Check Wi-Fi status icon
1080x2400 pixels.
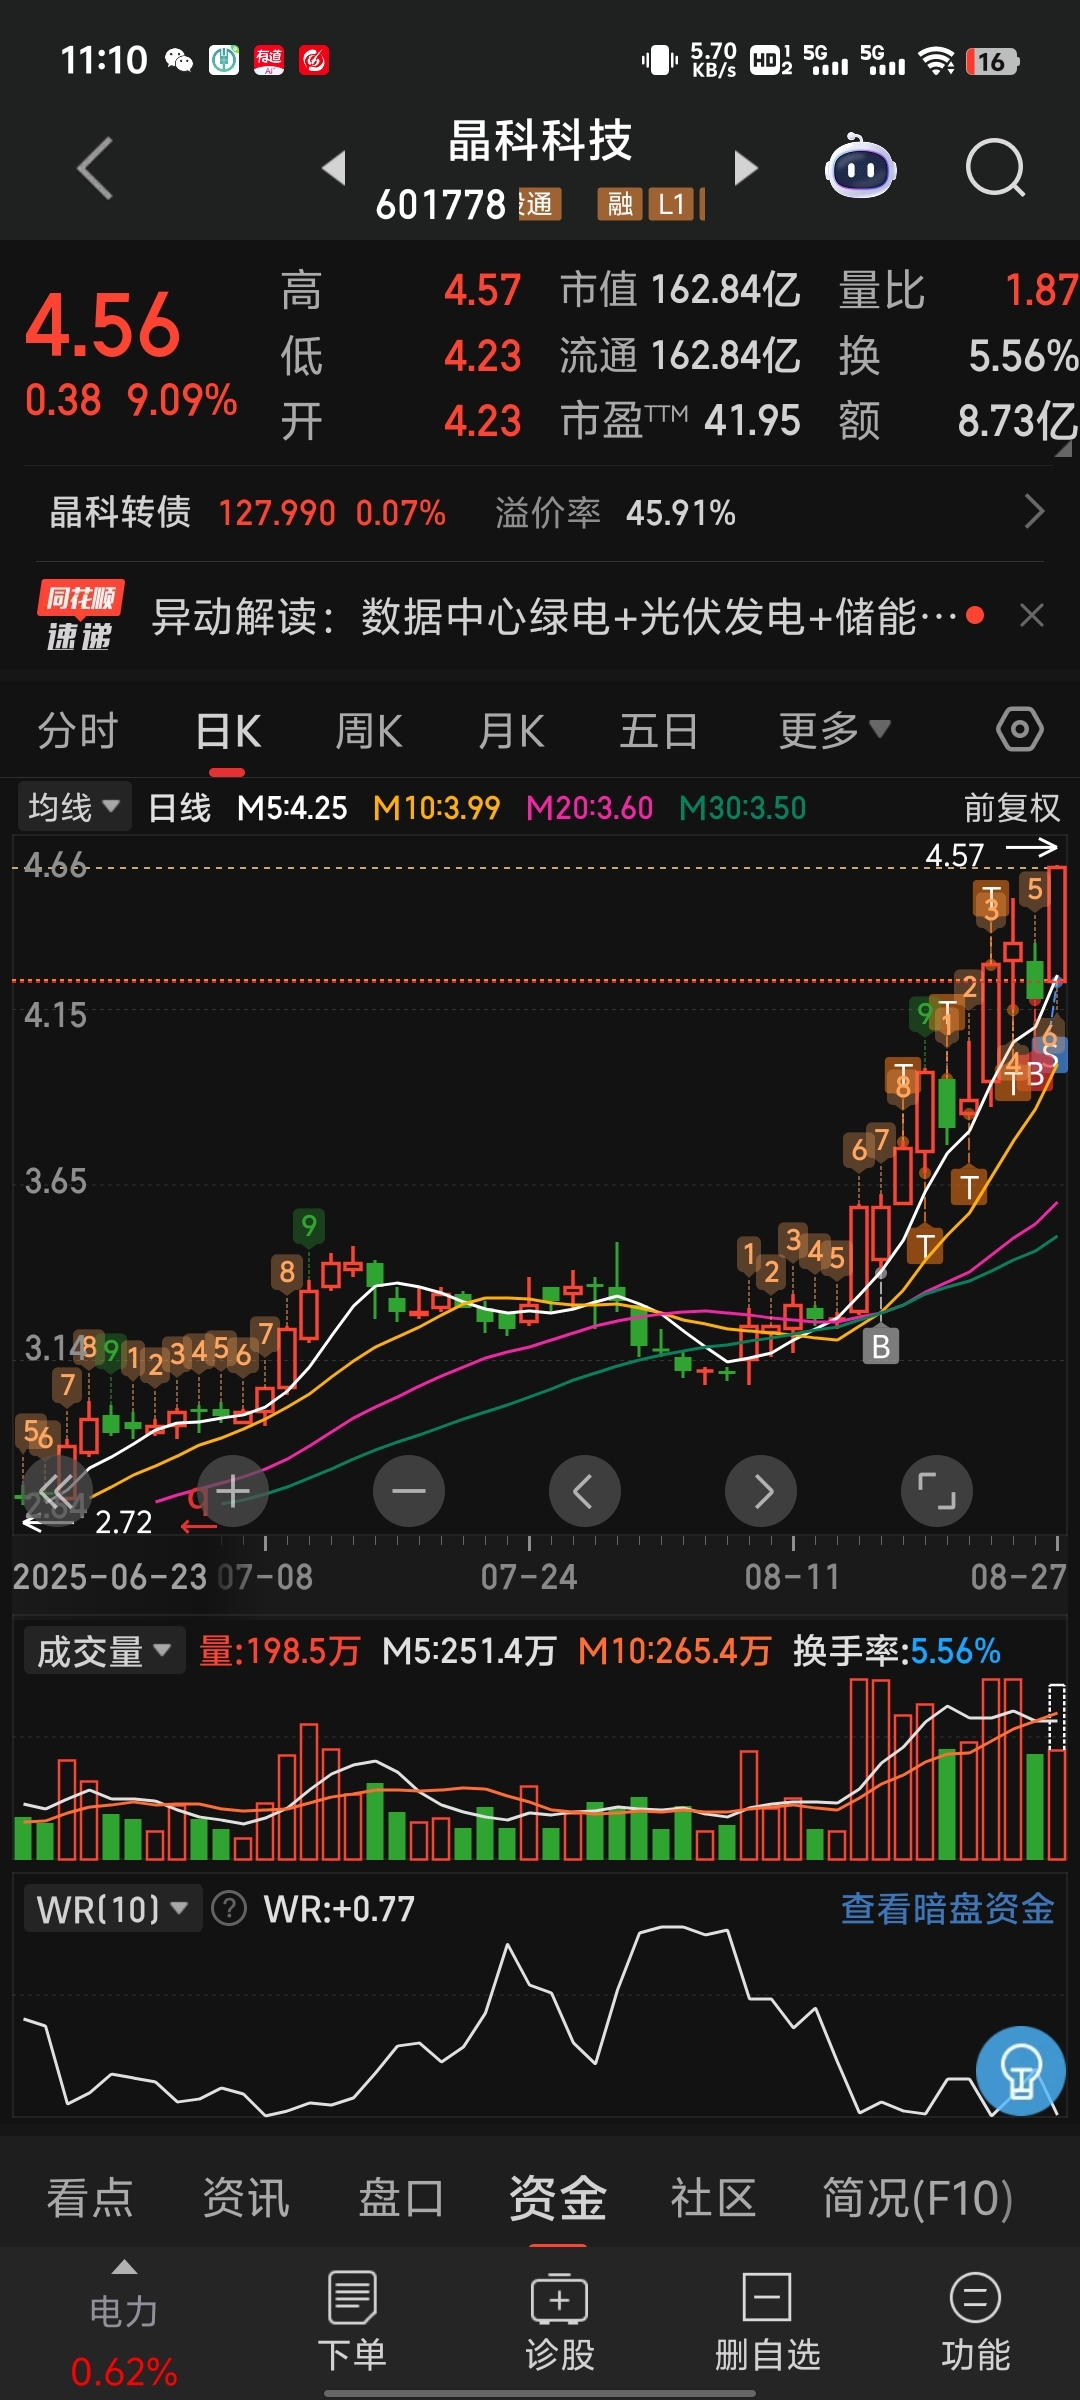tap(937, 61)
